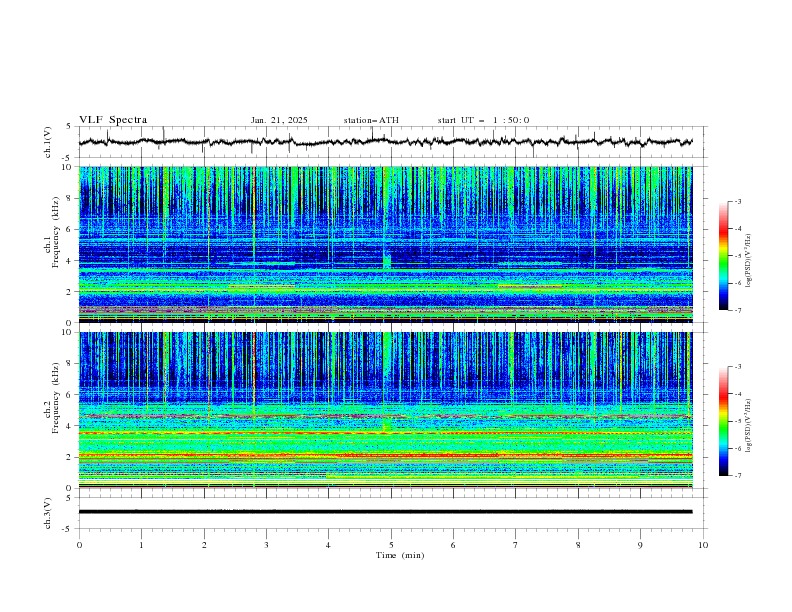Click the "station=ATH" label
792x612 pixels.
[x=371, y=120]
